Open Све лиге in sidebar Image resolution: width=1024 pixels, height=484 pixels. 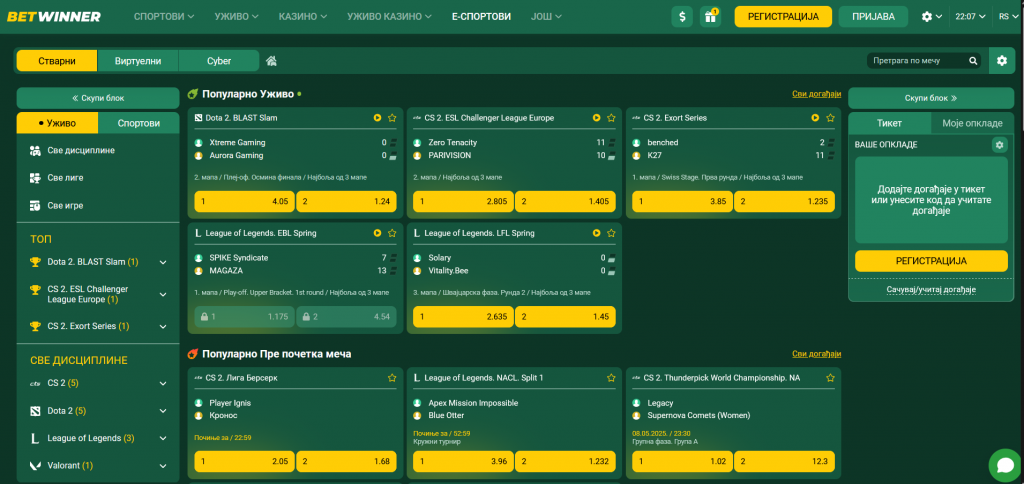(x=98, y=178)
